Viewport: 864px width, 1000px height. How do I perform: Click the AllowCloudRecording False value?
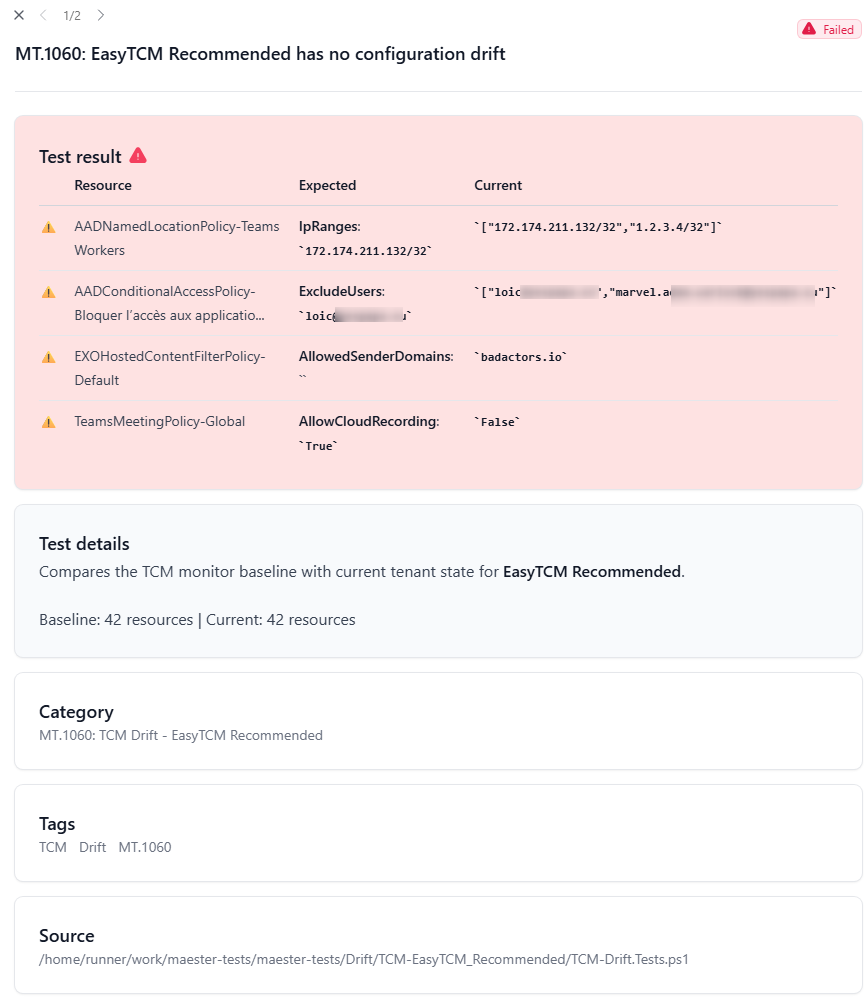[498, 422]
